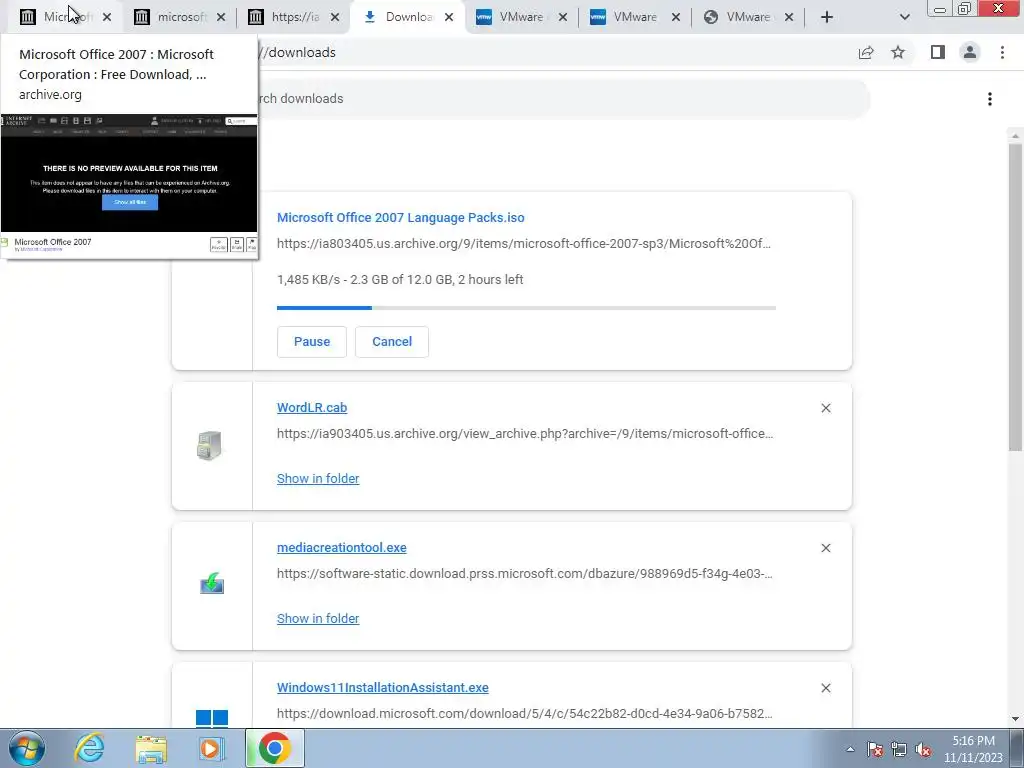Image resolution: width=1024 pixels, height=768 pixels.
Task: Close the Downloads tab
Action: pos(449,17)
